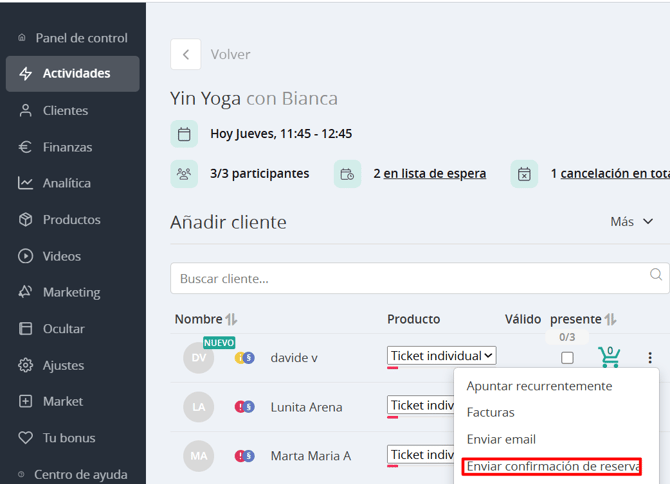Screen dimensions: 670x484
Task: Click the participants group icon
Action: (184, 174)
